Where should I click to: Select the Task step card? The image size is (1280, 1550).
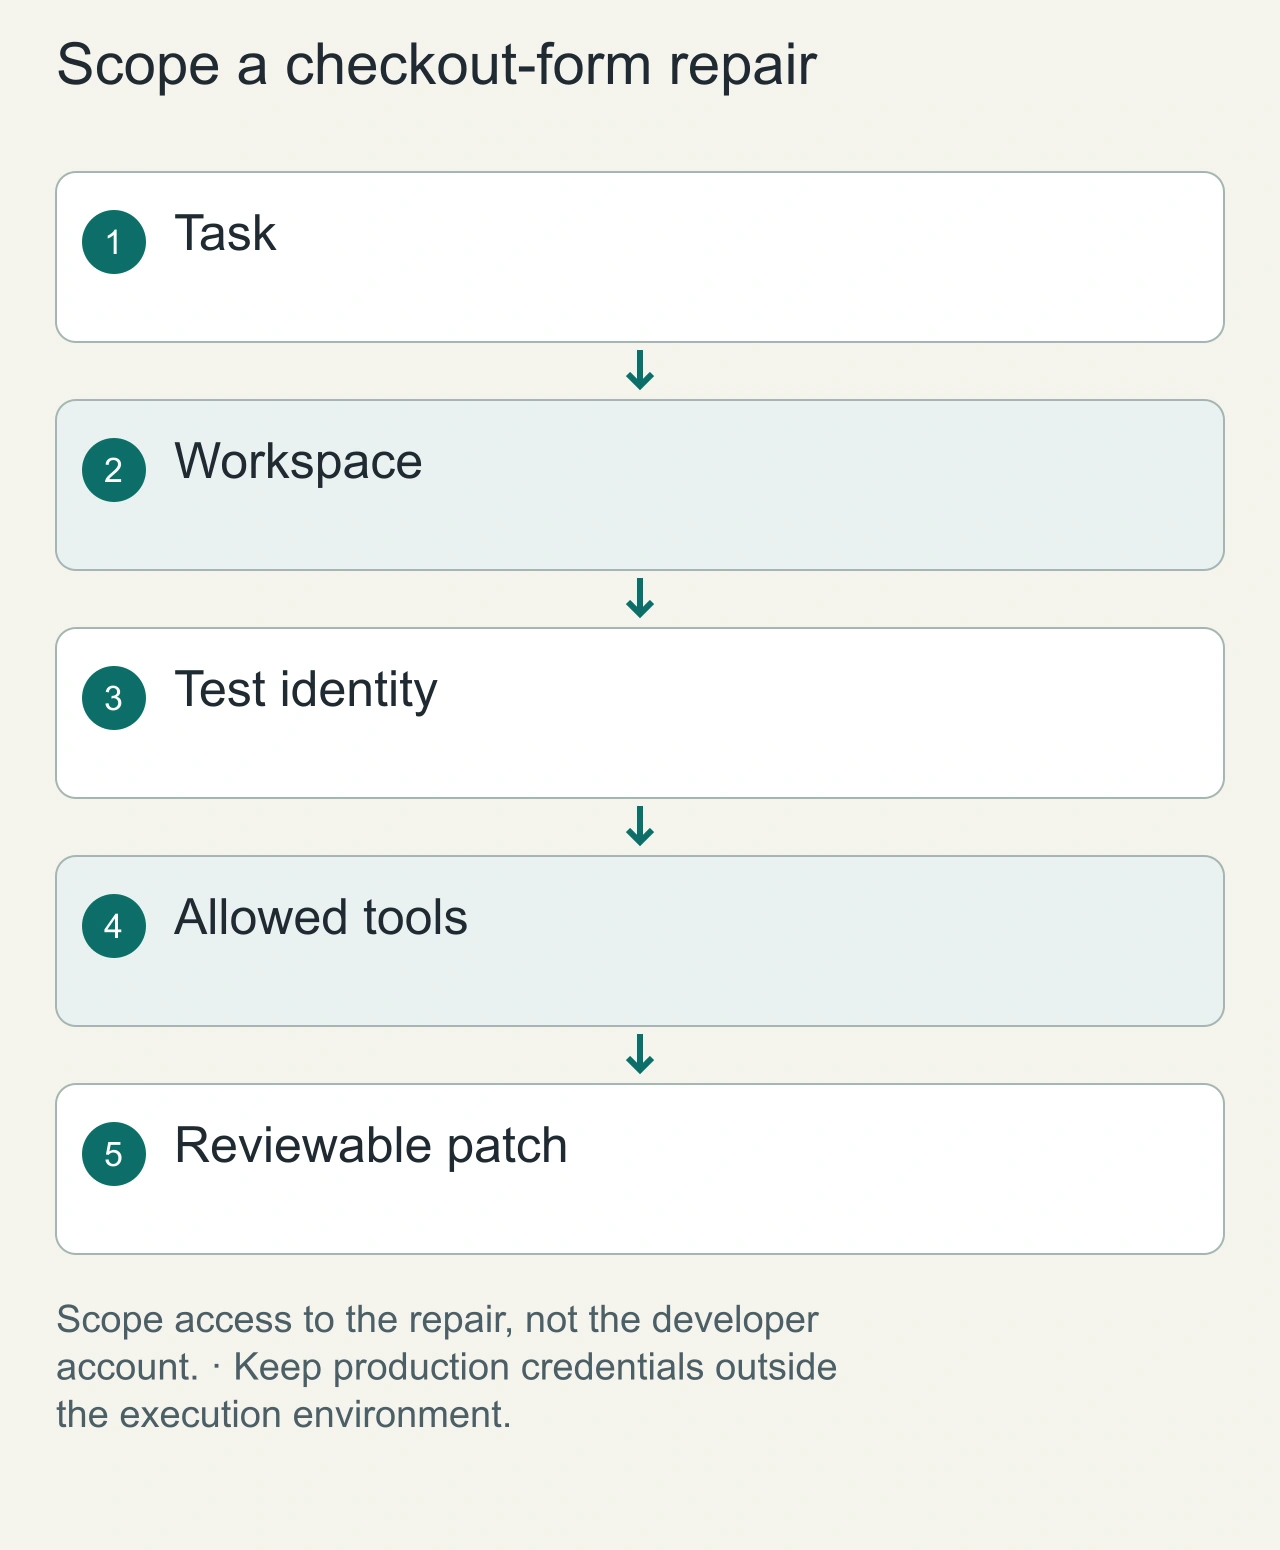tap(640, 257)
